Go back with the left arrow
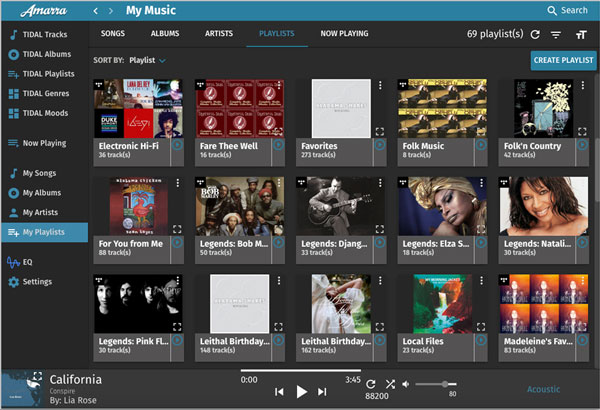Viewport: 600px width, 410px height. (x=96, y=11)
